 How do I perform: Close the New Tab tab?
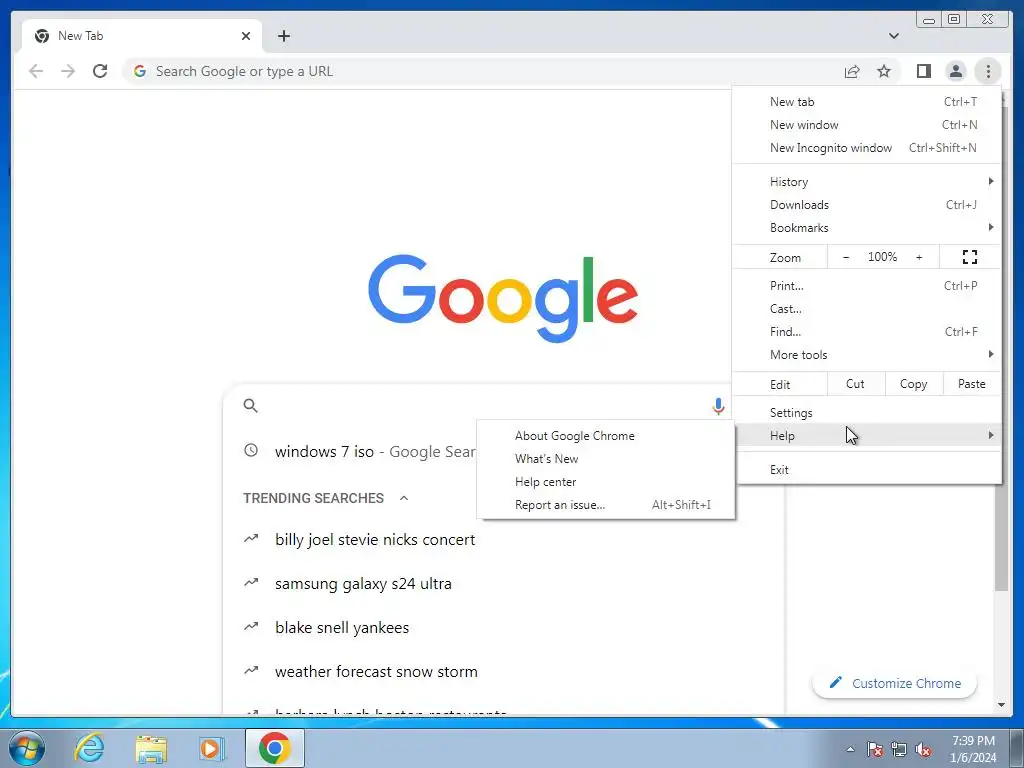pos(246,36)
